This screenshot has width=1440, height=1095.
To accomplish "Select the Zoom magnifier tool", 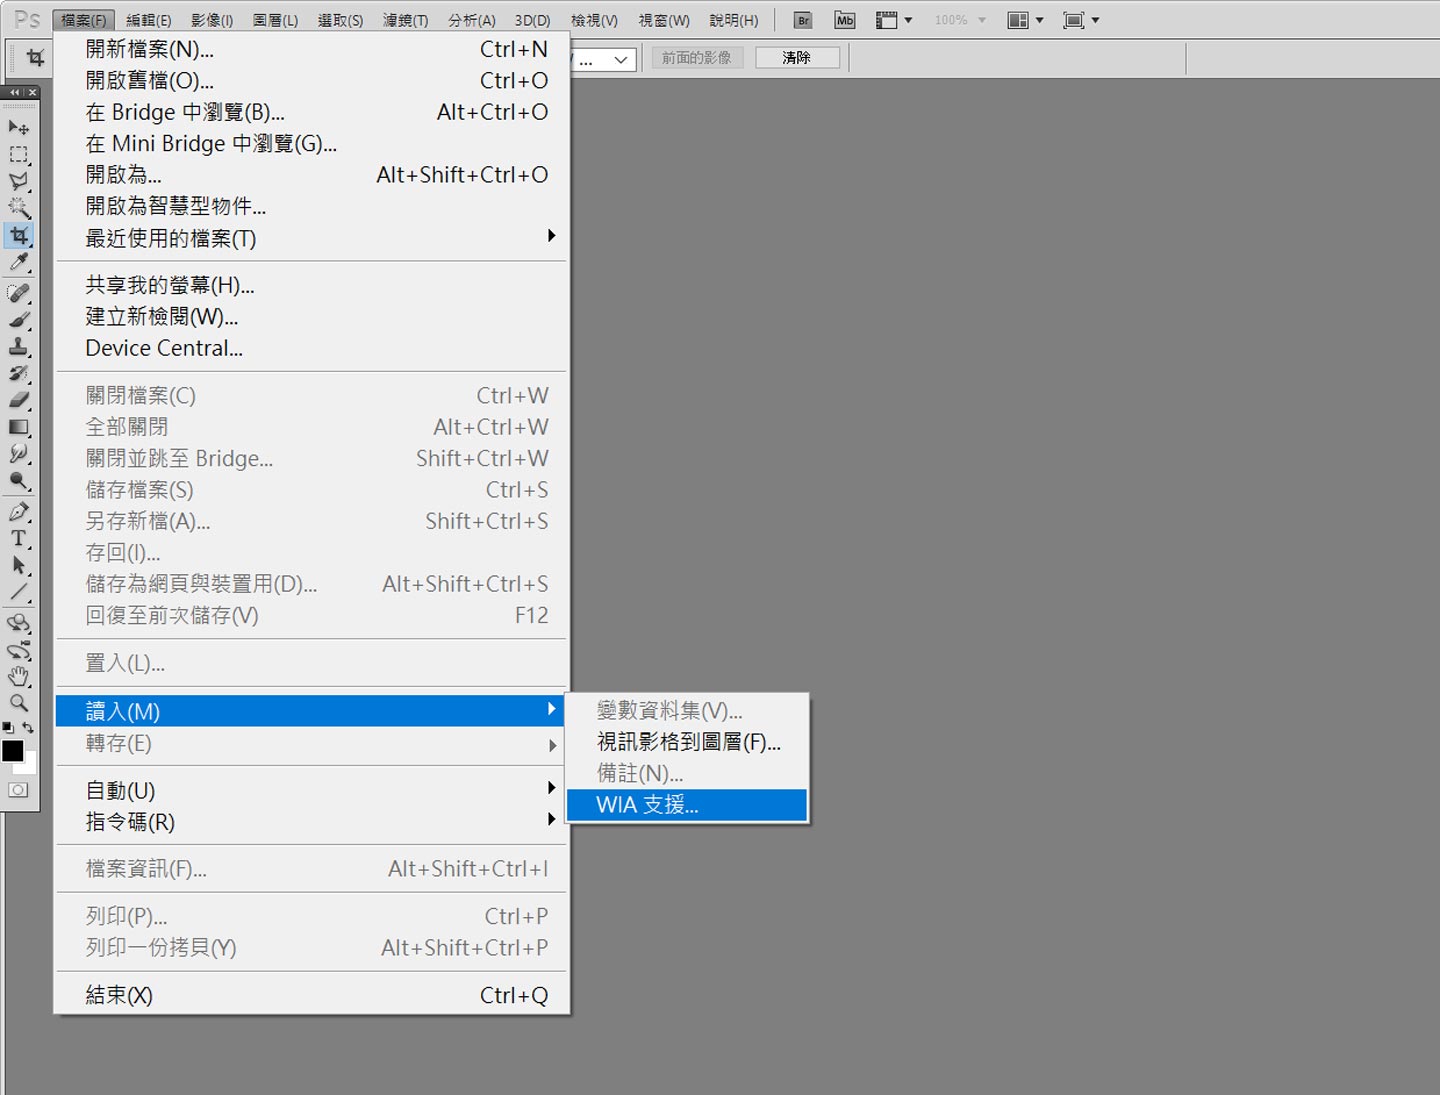I will point(19,703).
